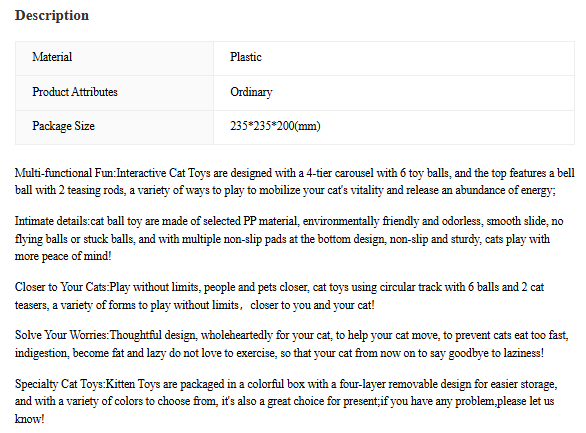The width and height of the screenshot is (586, 433).
Task: Click the Plastic value cell
Action: coord(394,59)
